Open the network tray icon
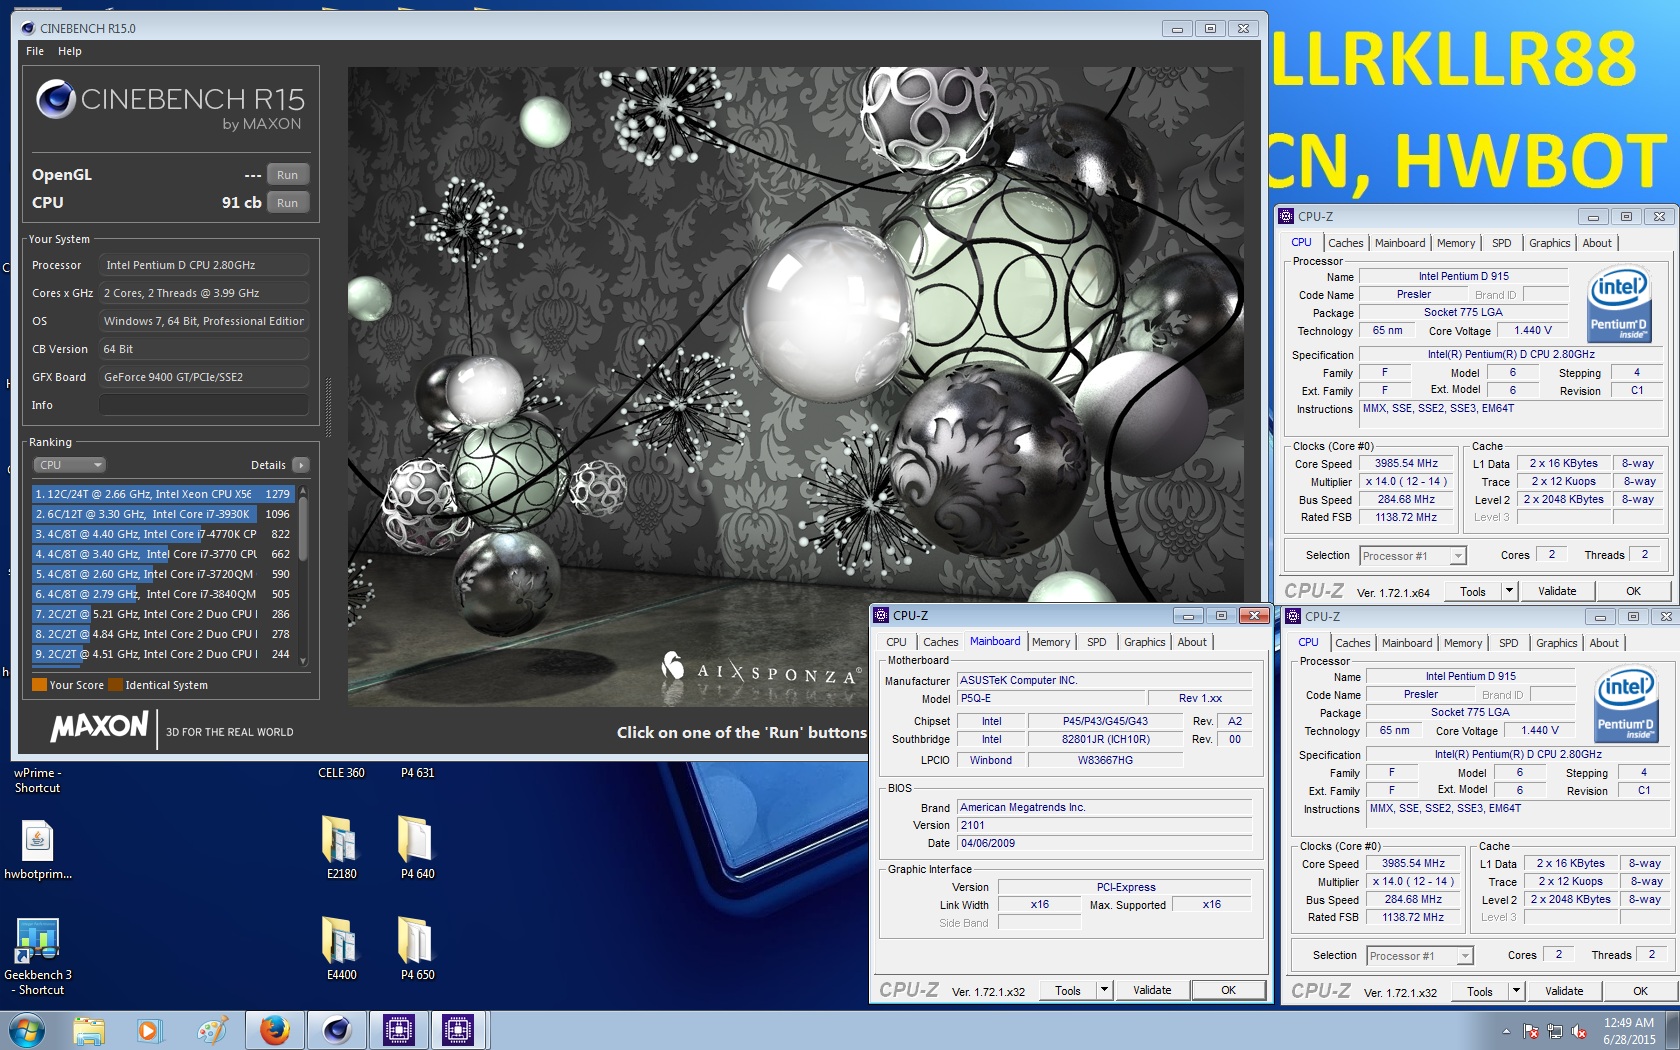Viewport: 1680px width, 1050px height. [1555, 1031]
